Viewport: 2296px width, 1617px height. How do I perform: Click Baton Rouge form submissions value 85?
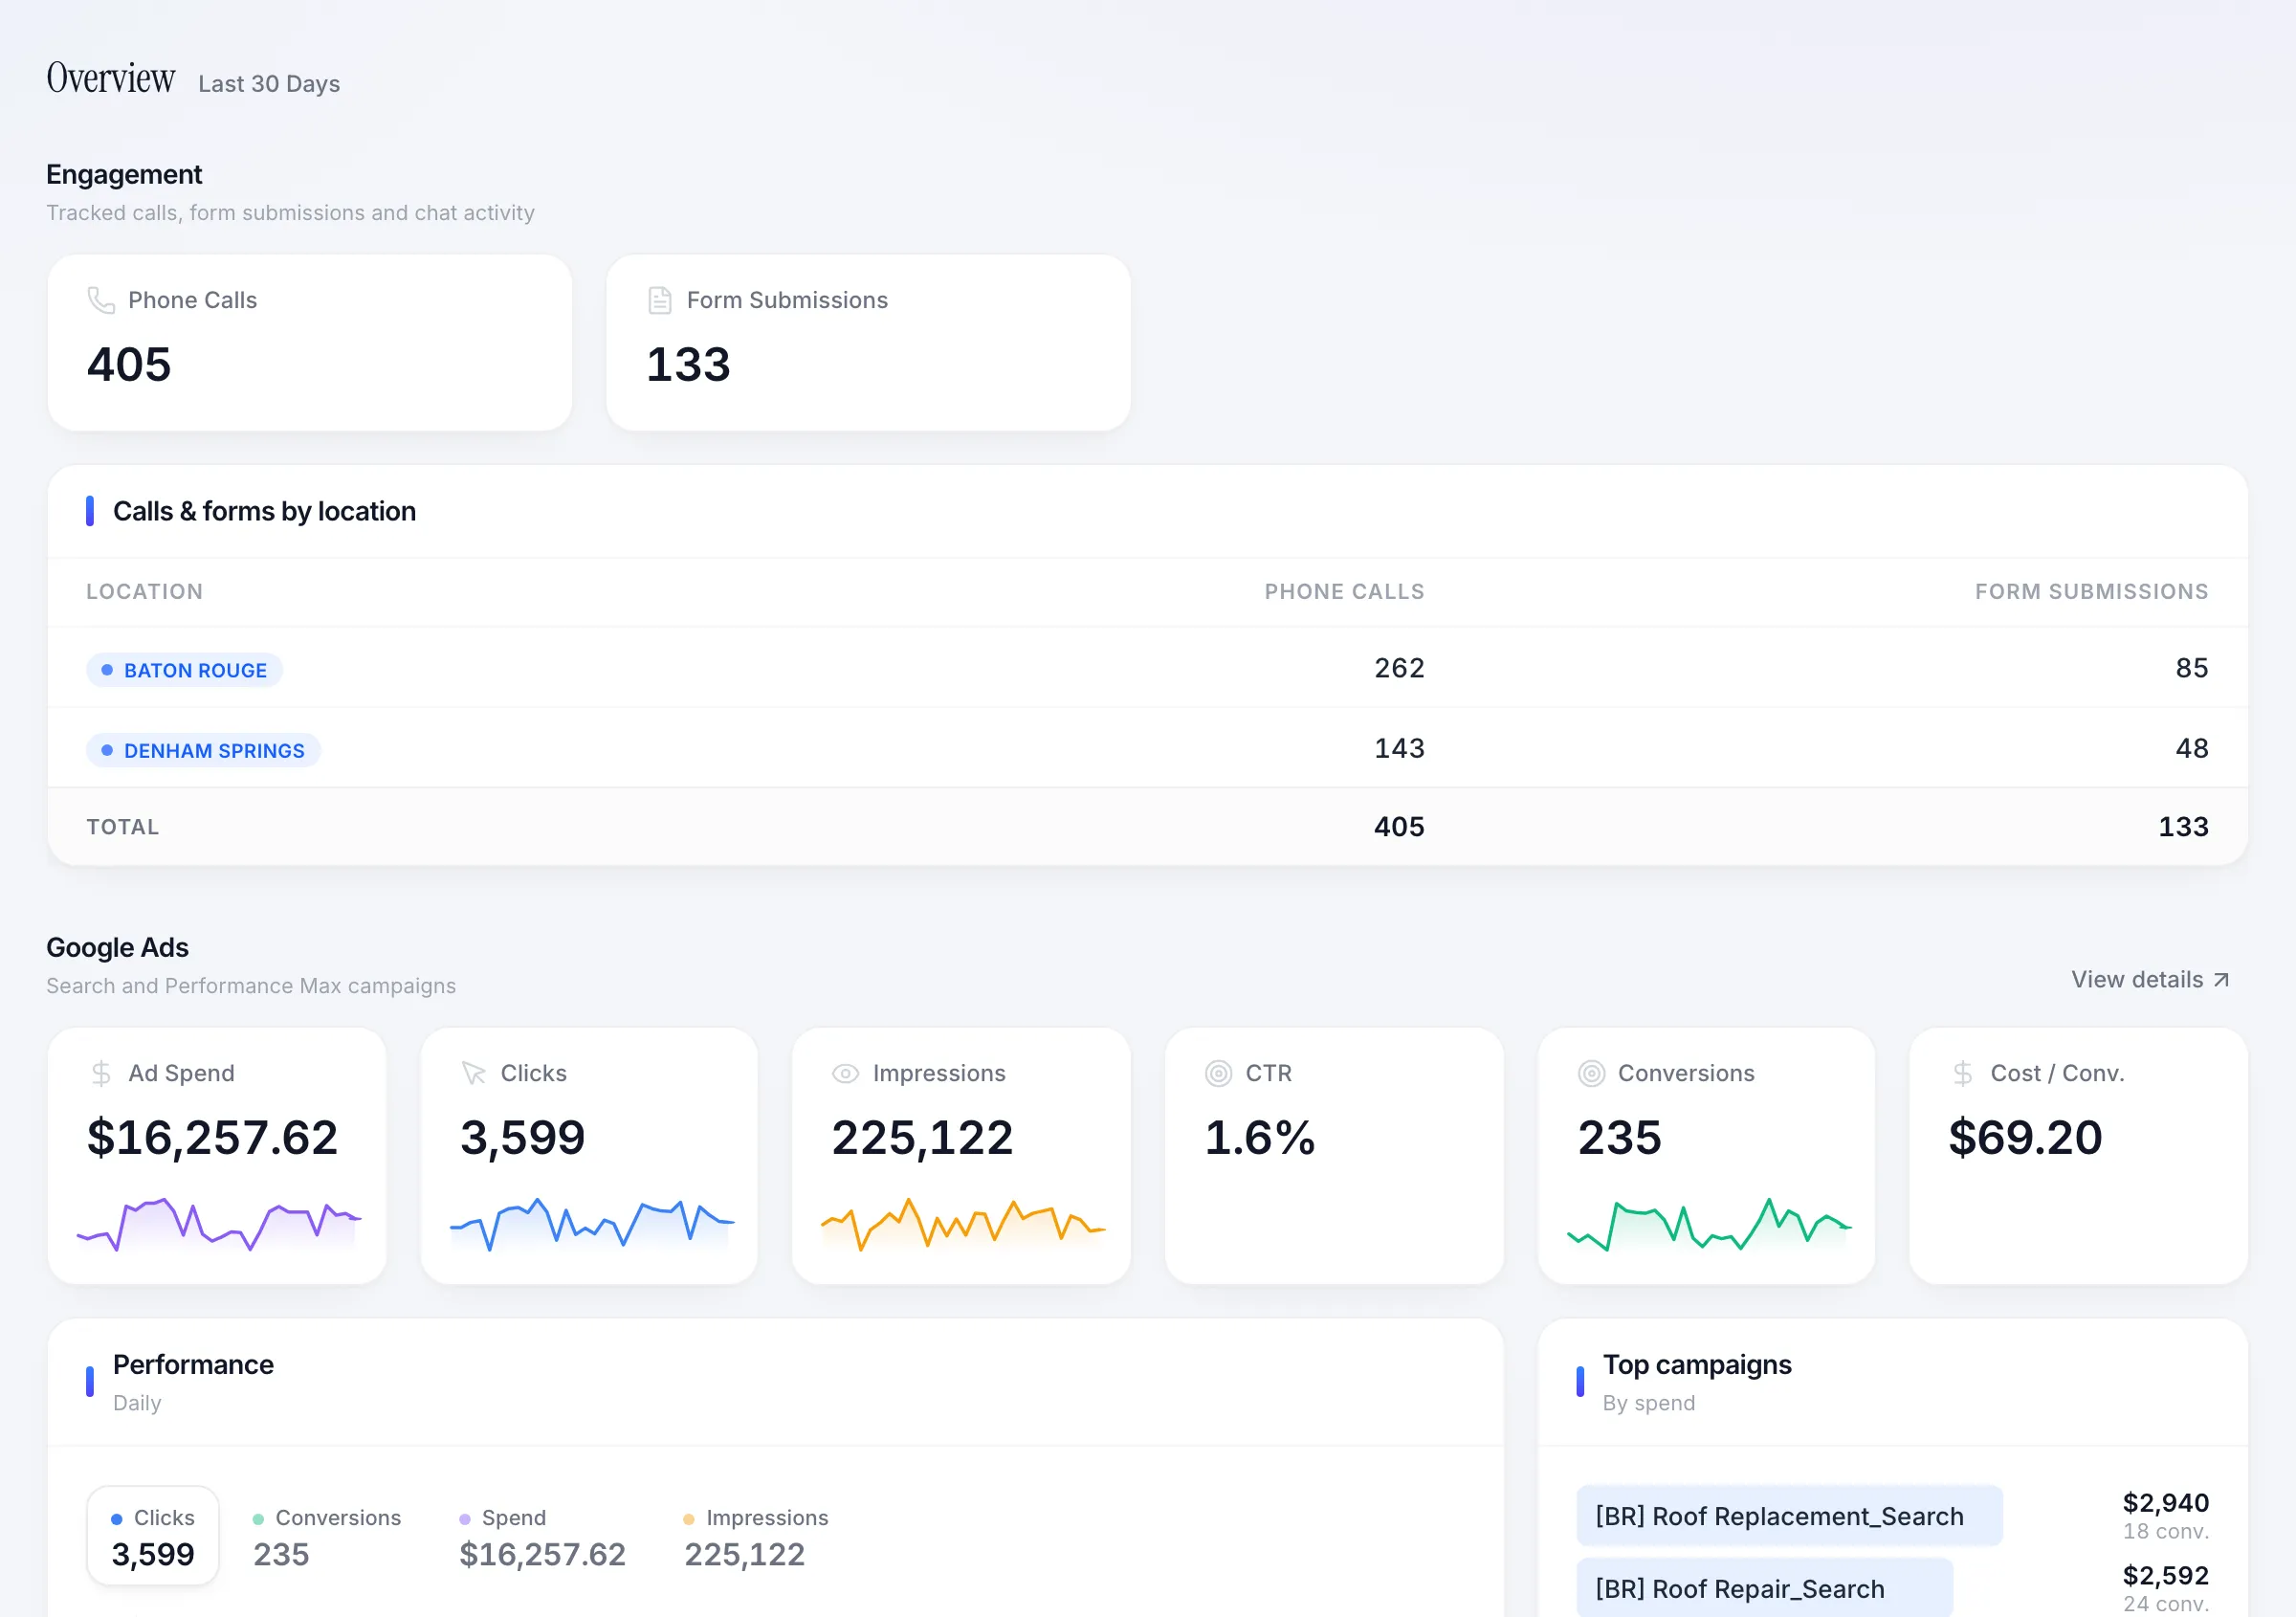2192,668
